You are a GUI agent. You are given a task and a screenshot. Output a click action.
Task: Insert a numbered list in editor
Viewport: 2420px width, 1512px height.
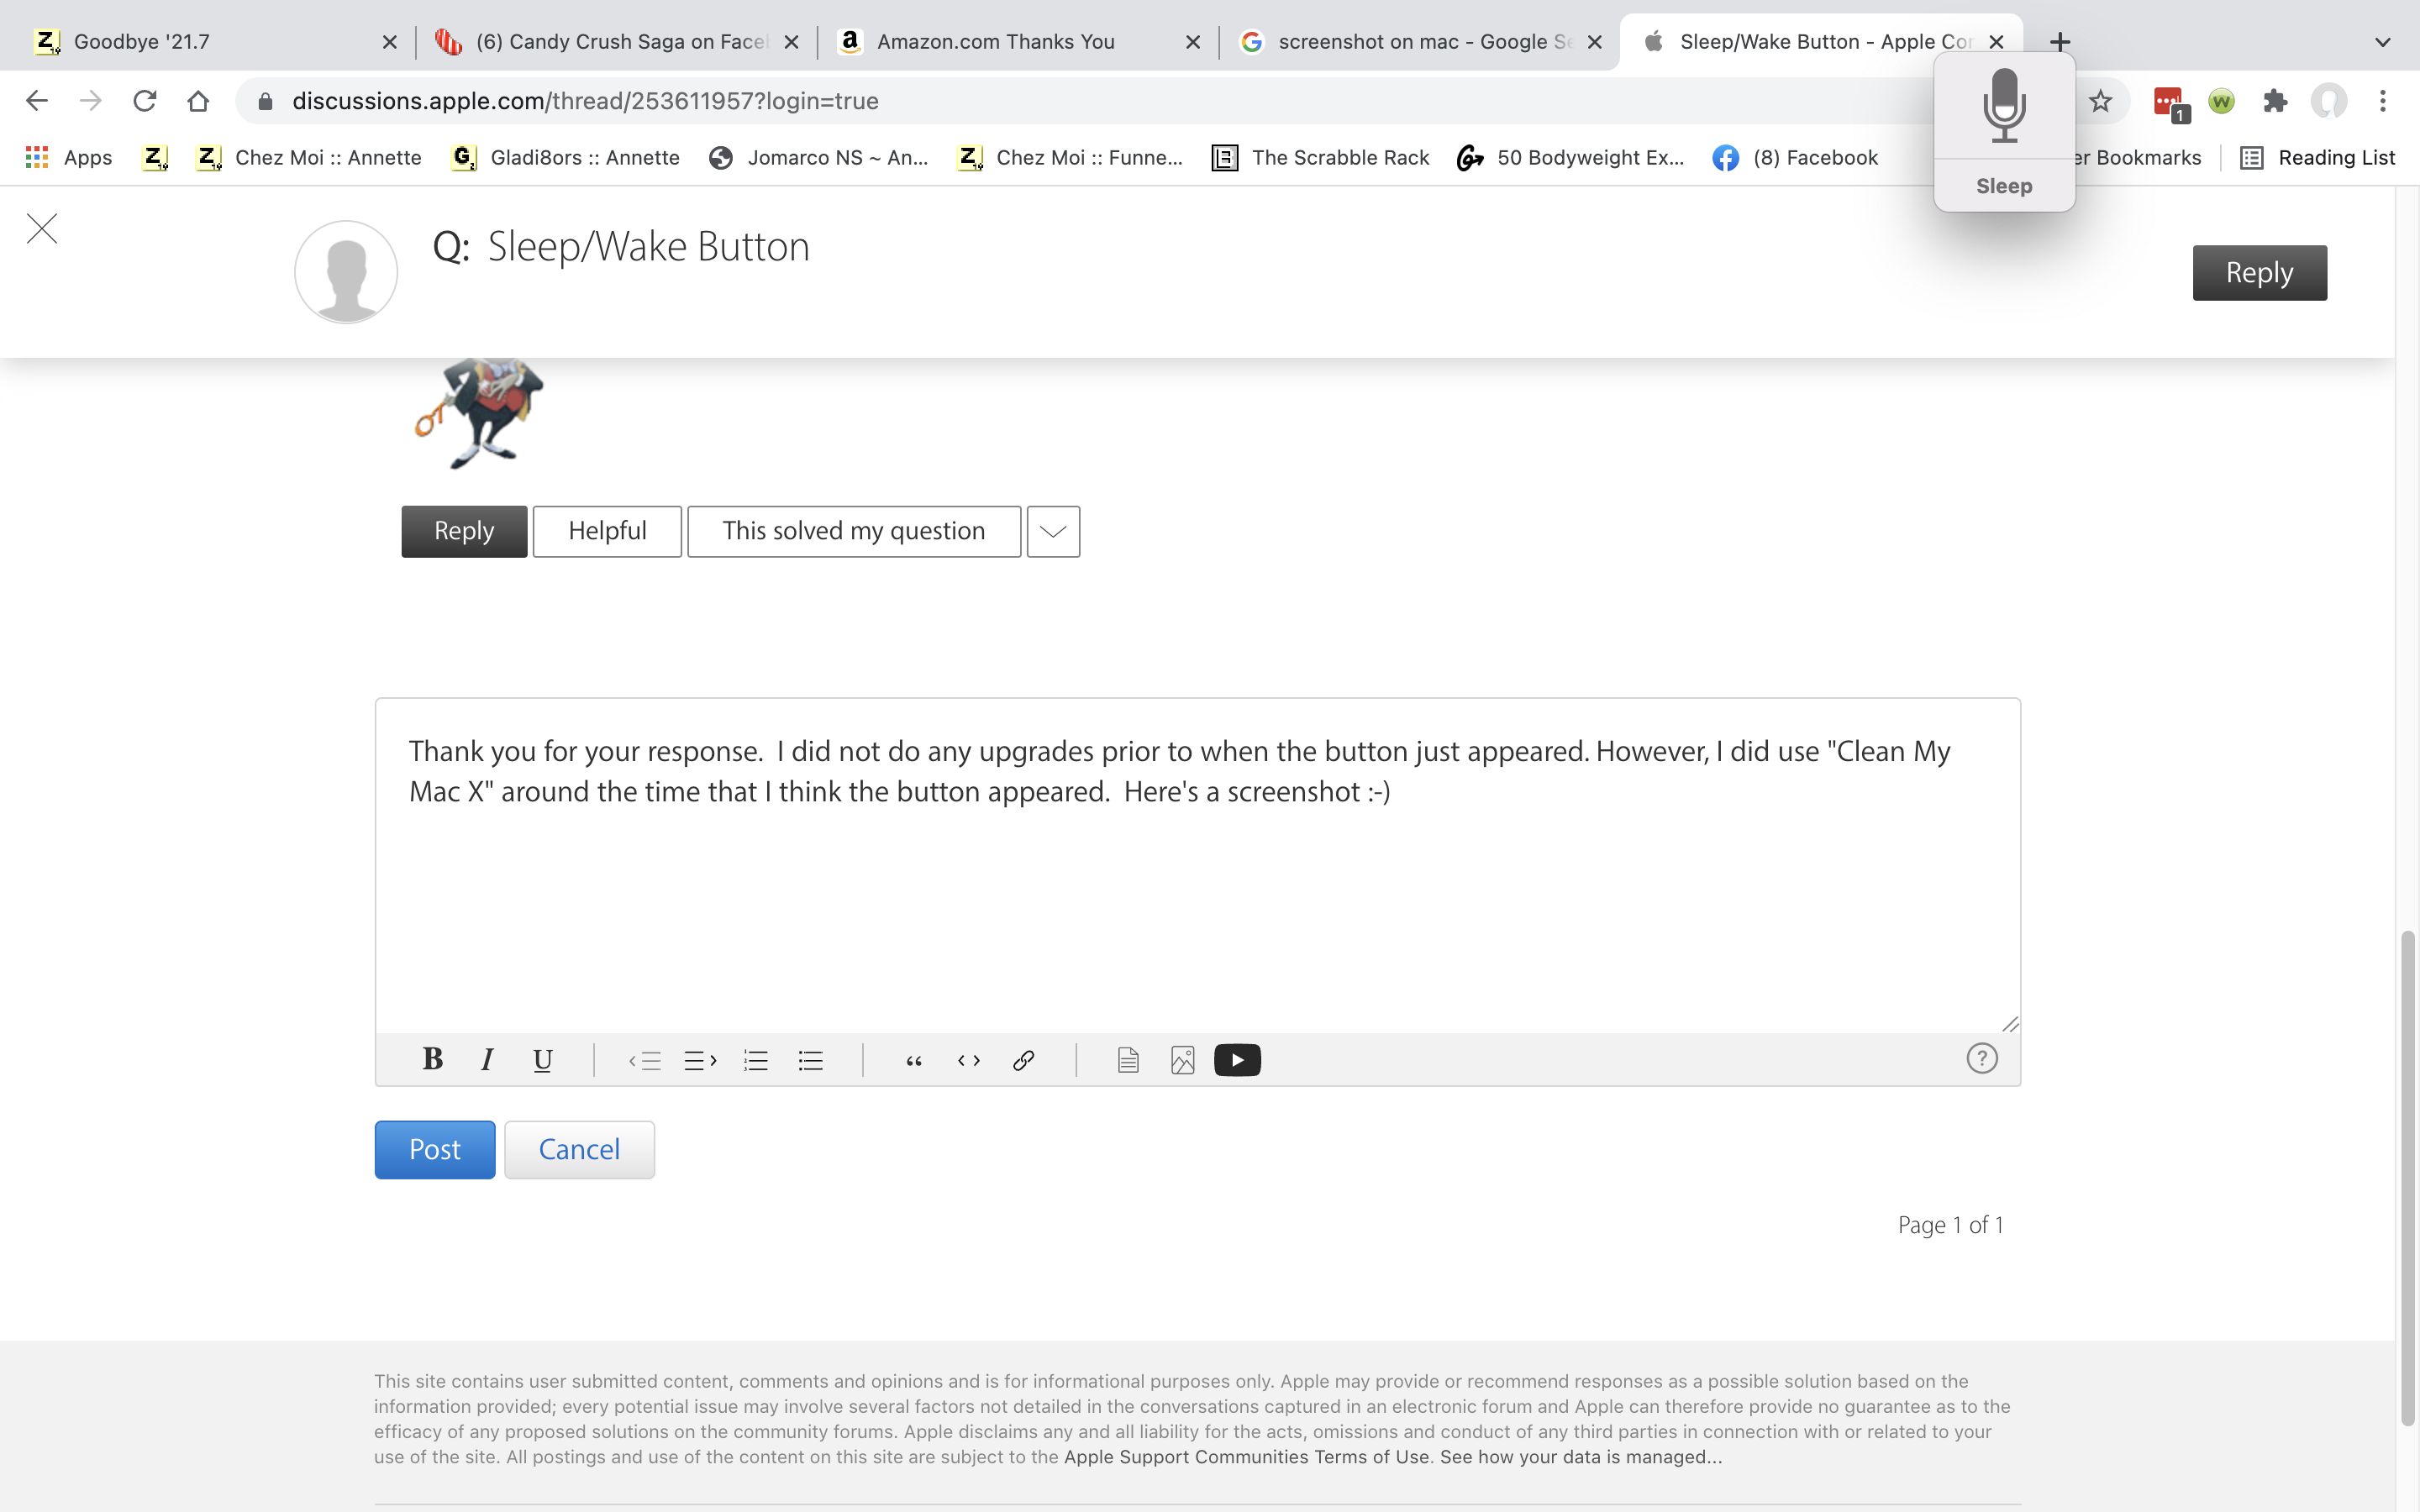[756, 1060]
